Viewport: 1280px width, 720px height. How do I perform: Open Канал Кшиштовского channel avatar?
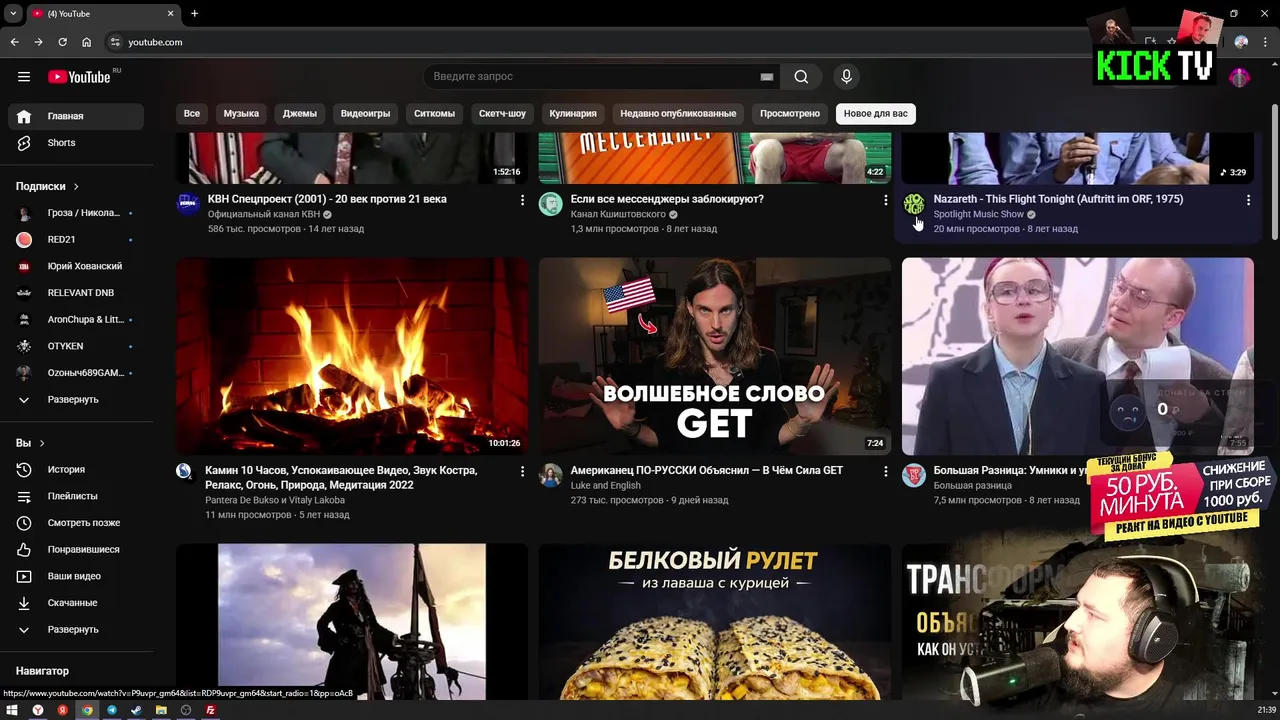pyautogui.click(x=551, y=204)
